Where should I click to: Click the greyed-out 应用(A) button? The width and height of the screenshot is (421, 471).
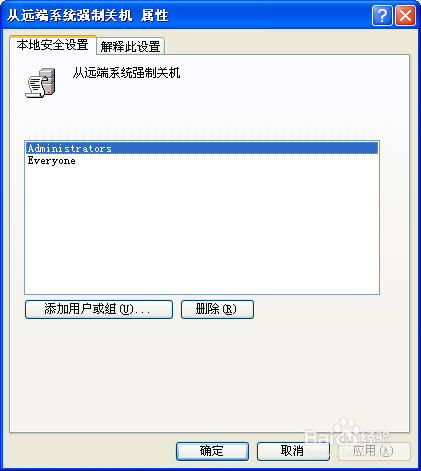pos(374,451)
